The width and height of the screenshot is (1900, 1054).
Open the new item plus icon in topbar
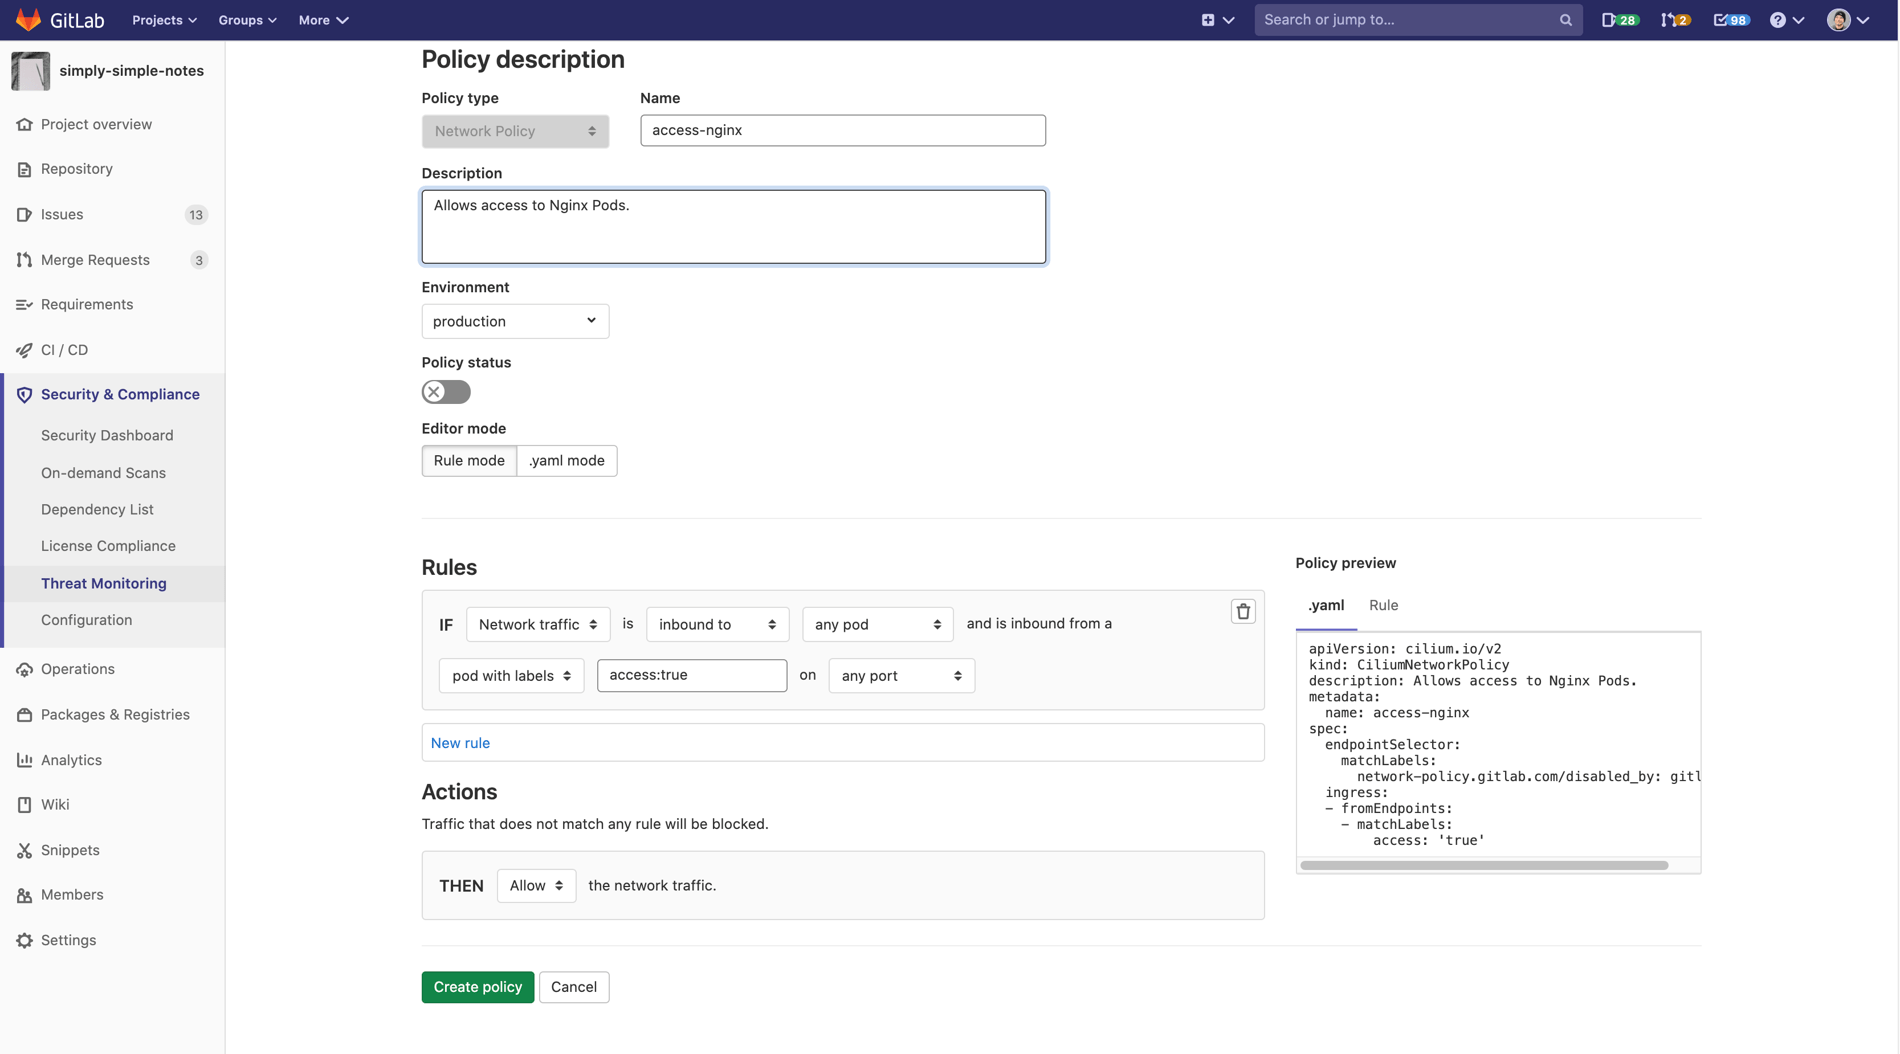(x=1210, y=19)
